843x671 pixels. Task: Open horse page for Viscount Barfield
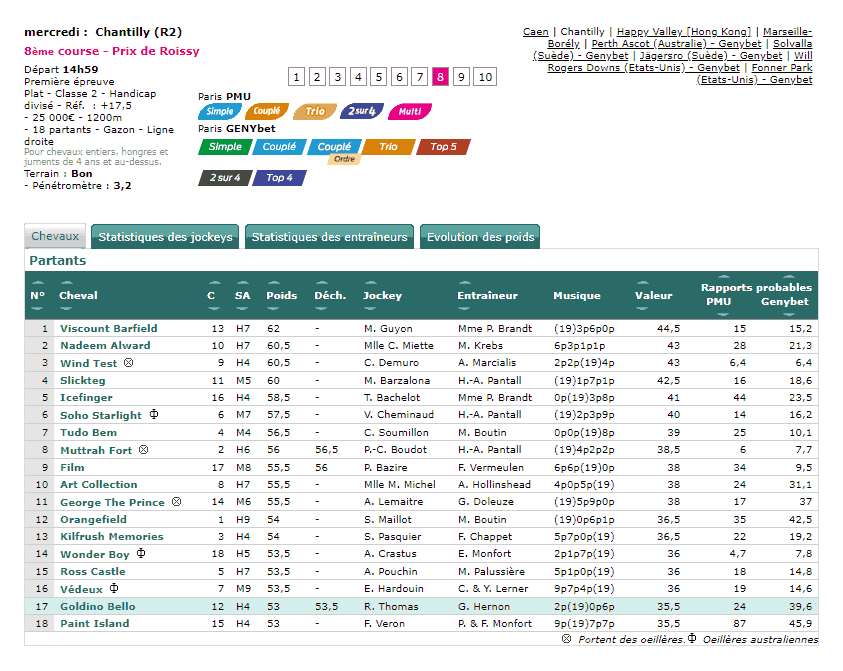(x=108, y=328)
